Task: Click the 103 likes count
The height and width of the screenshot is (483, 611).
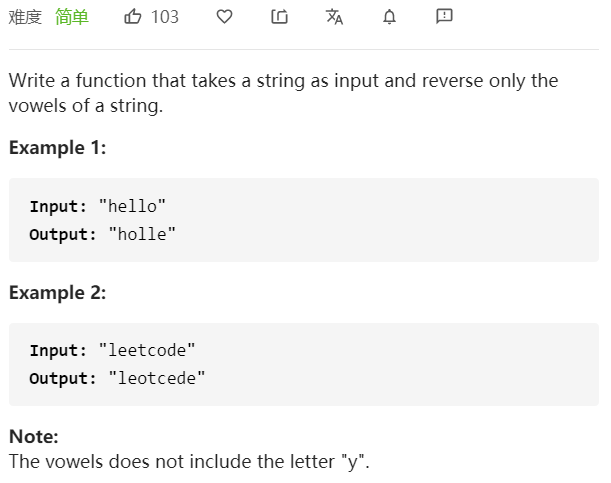Action: [x=165, y=17]
